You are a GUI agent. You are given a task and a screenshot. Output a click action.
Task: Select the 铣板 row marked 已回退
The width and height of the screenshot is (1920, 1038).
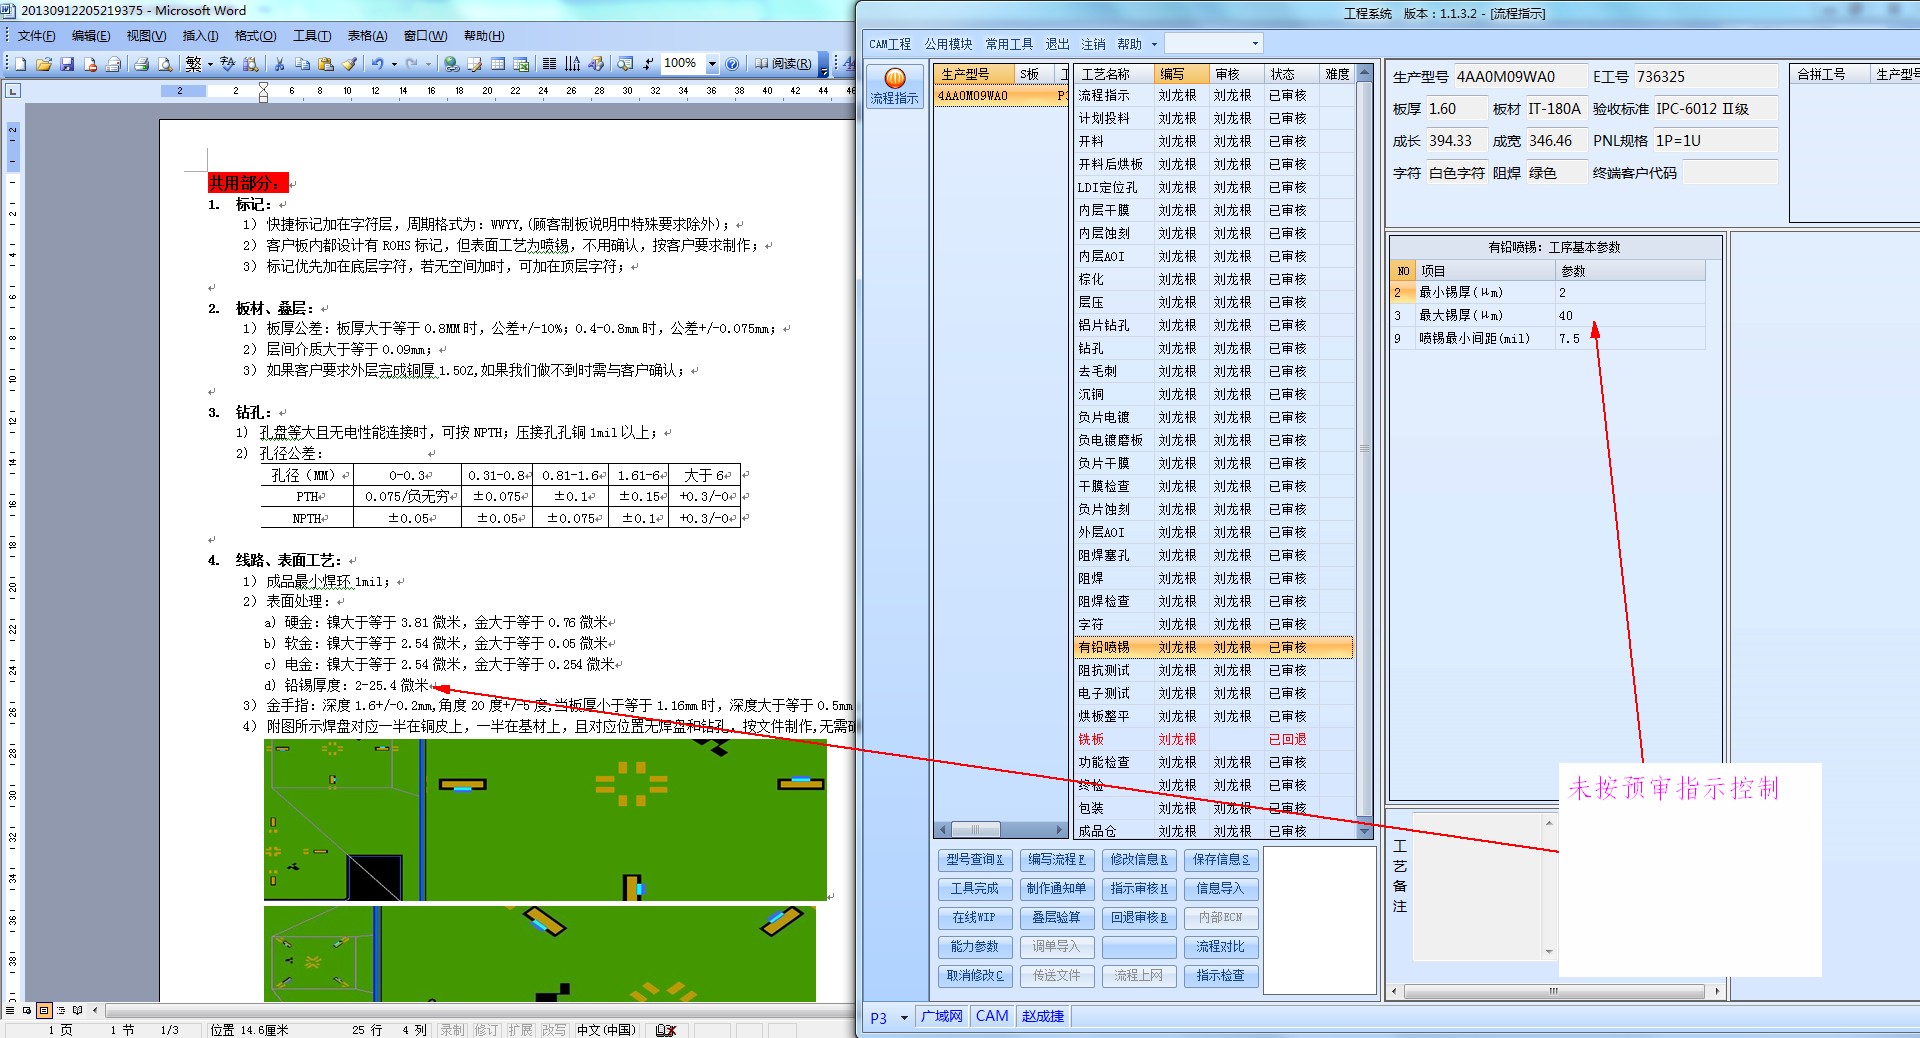tap(1214, 739)
